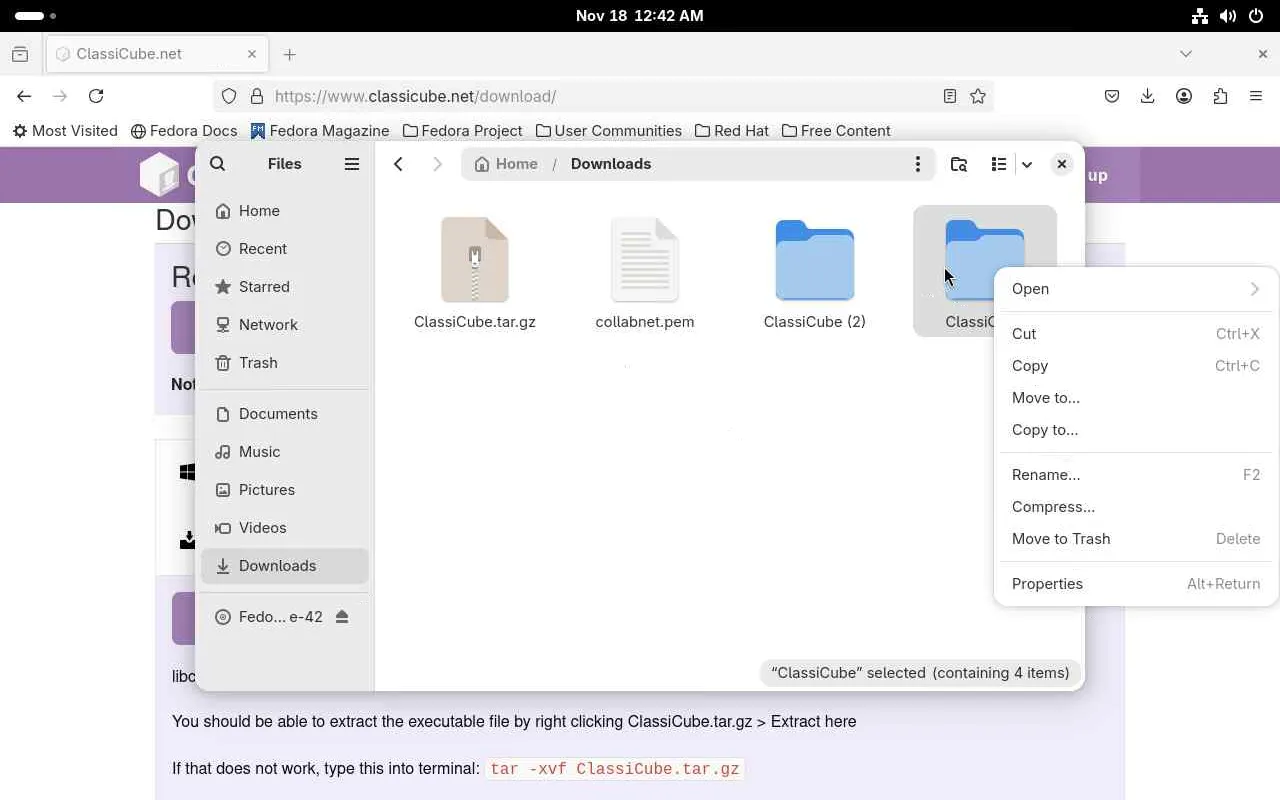Open the Firefox downloads panel
This screenshot has height=800, width=1280.
tap(1148, 96)
